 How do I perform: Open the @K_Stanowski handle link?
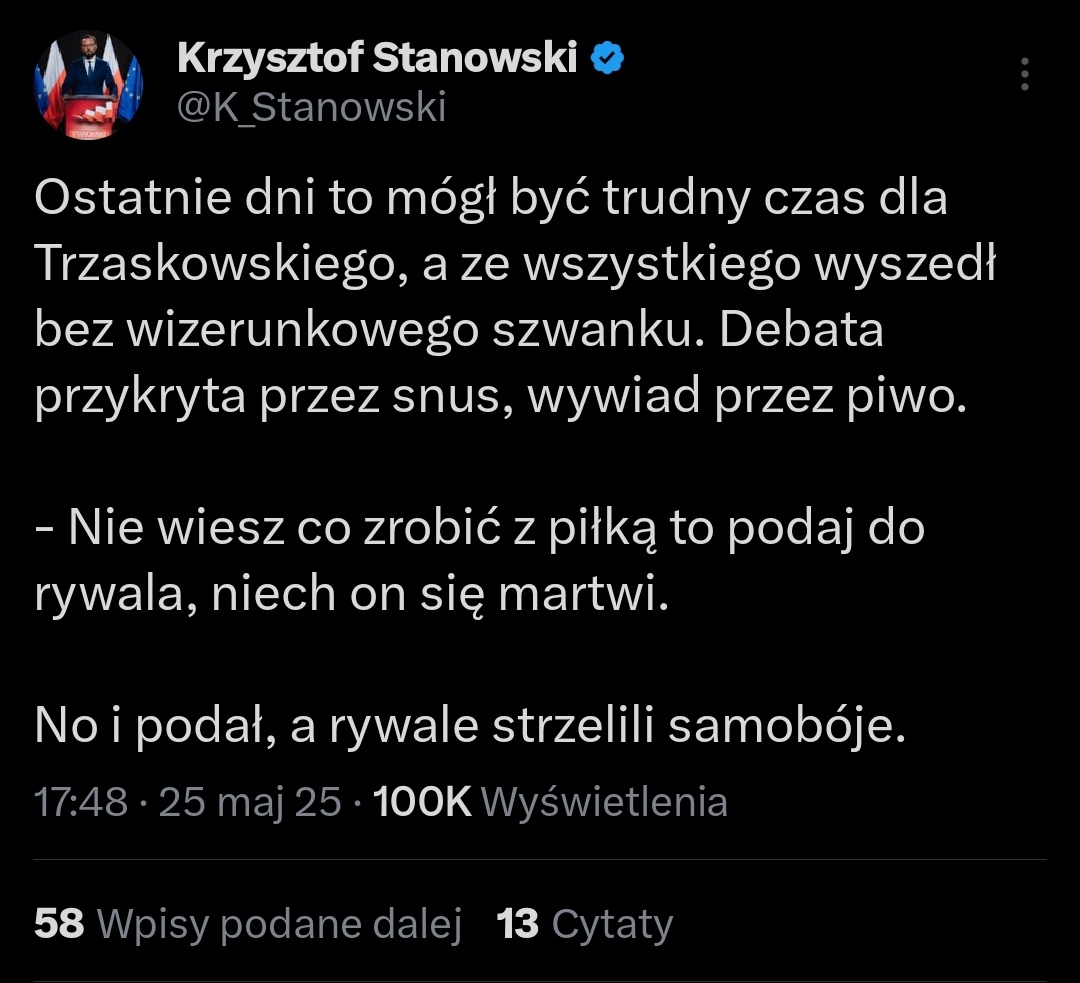tap(311, 106)
